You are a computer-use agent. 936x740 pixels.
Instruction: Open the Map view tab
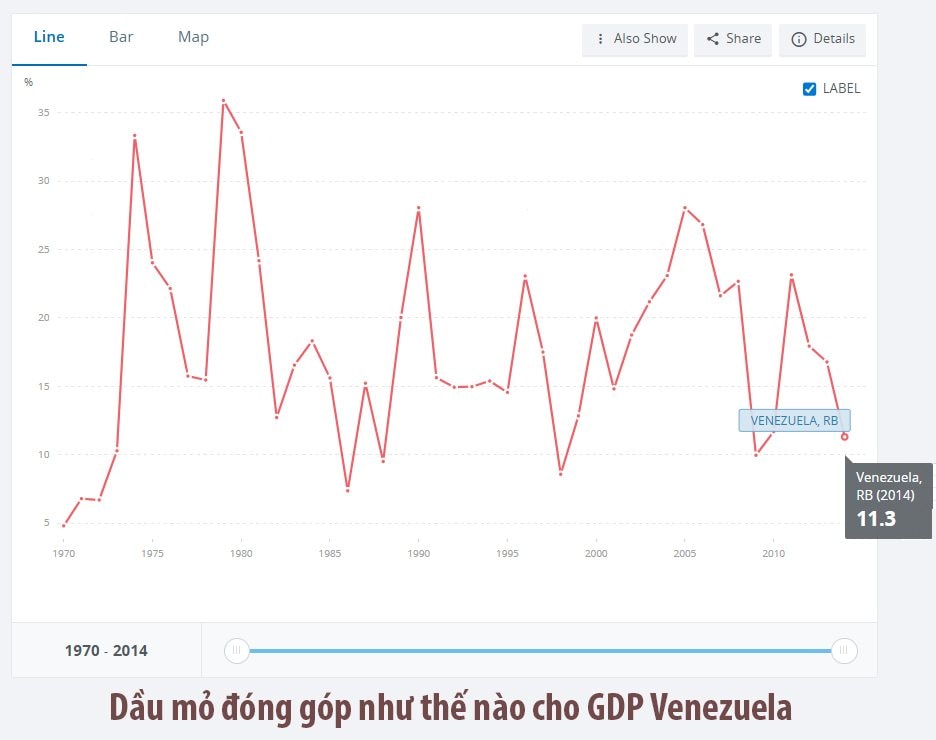[x=192, y=37]
